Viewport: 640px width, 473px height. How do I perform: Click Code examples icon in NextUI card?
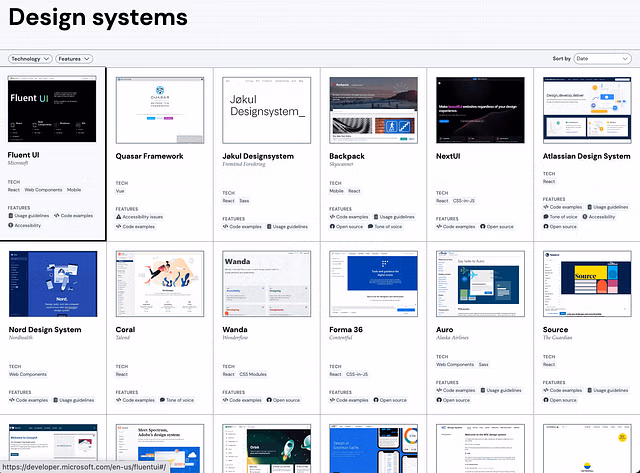pos(439,227)
